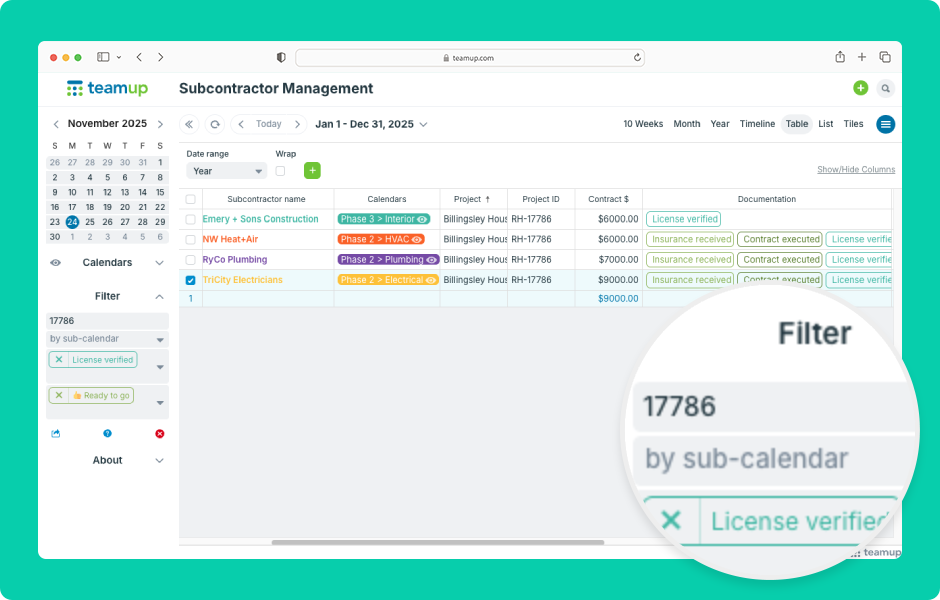Click the 17786 filter input field
The width and height of the screenshot is (940, 600).
click(107, 320)
